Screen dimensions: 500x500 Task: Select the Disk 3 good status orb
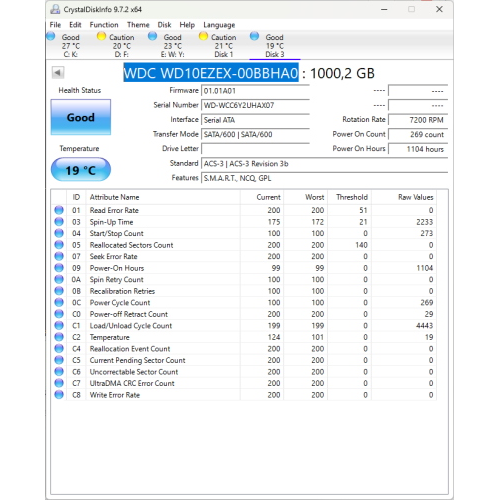tap(254, 36)
